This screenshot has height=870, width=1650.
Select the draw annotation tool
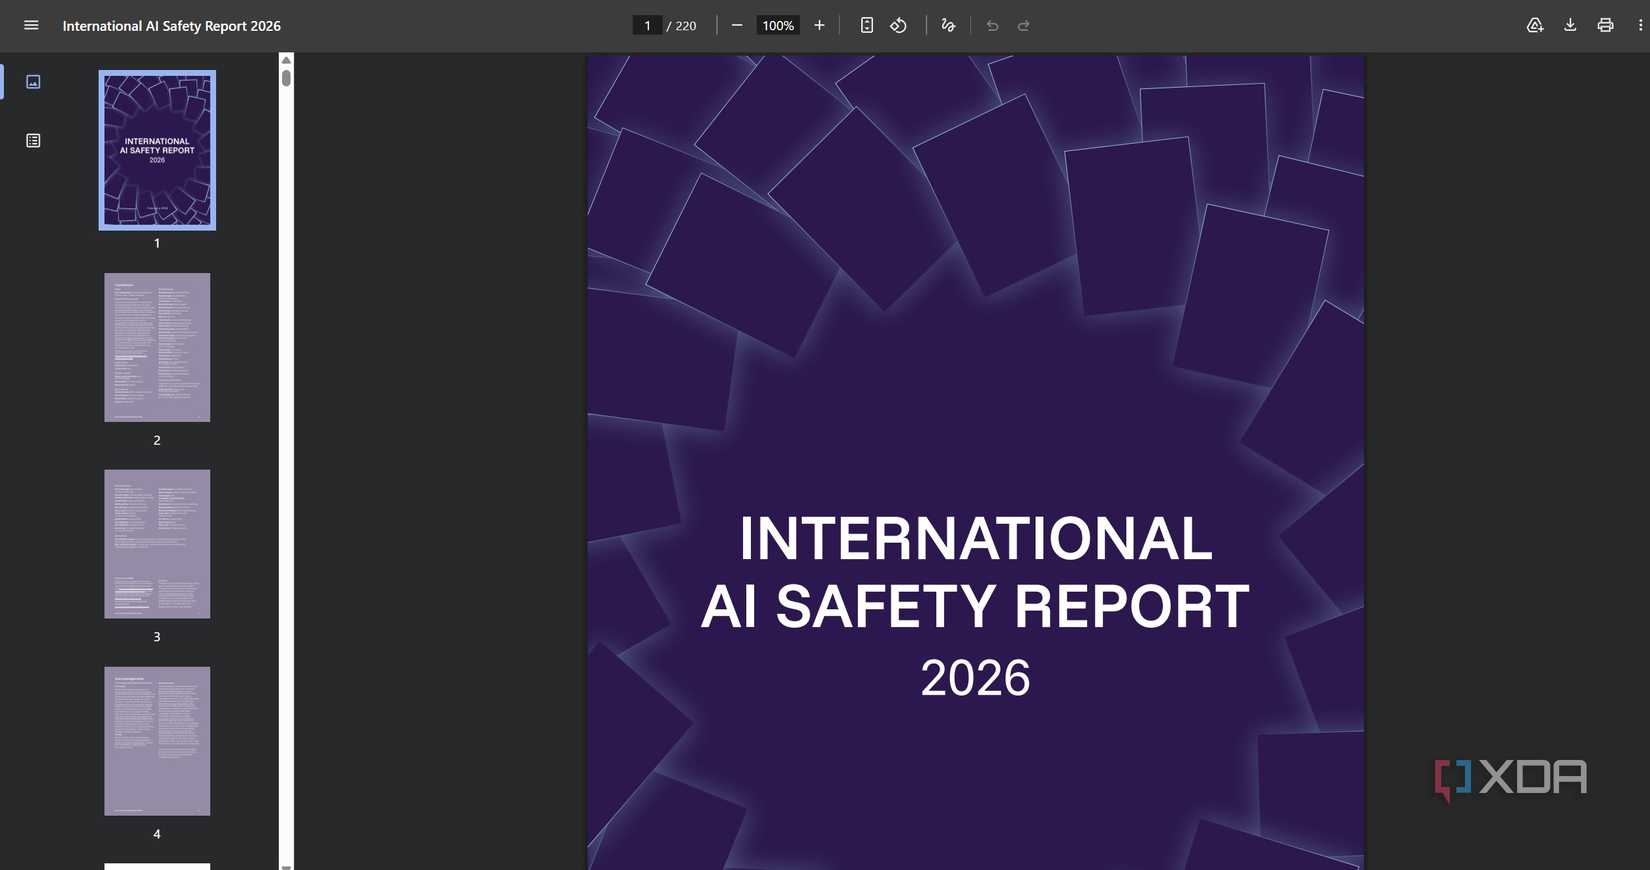[948, 26]
